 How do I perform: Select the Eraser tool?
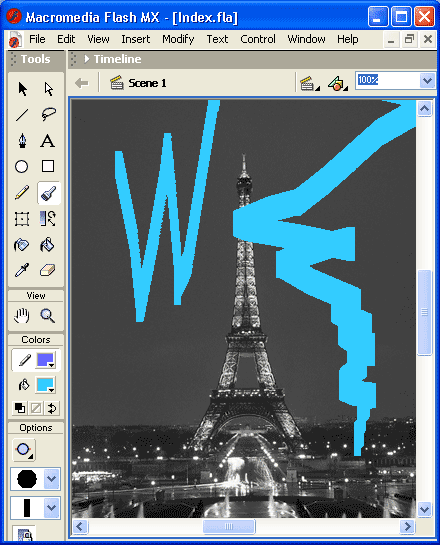[48, 270]
